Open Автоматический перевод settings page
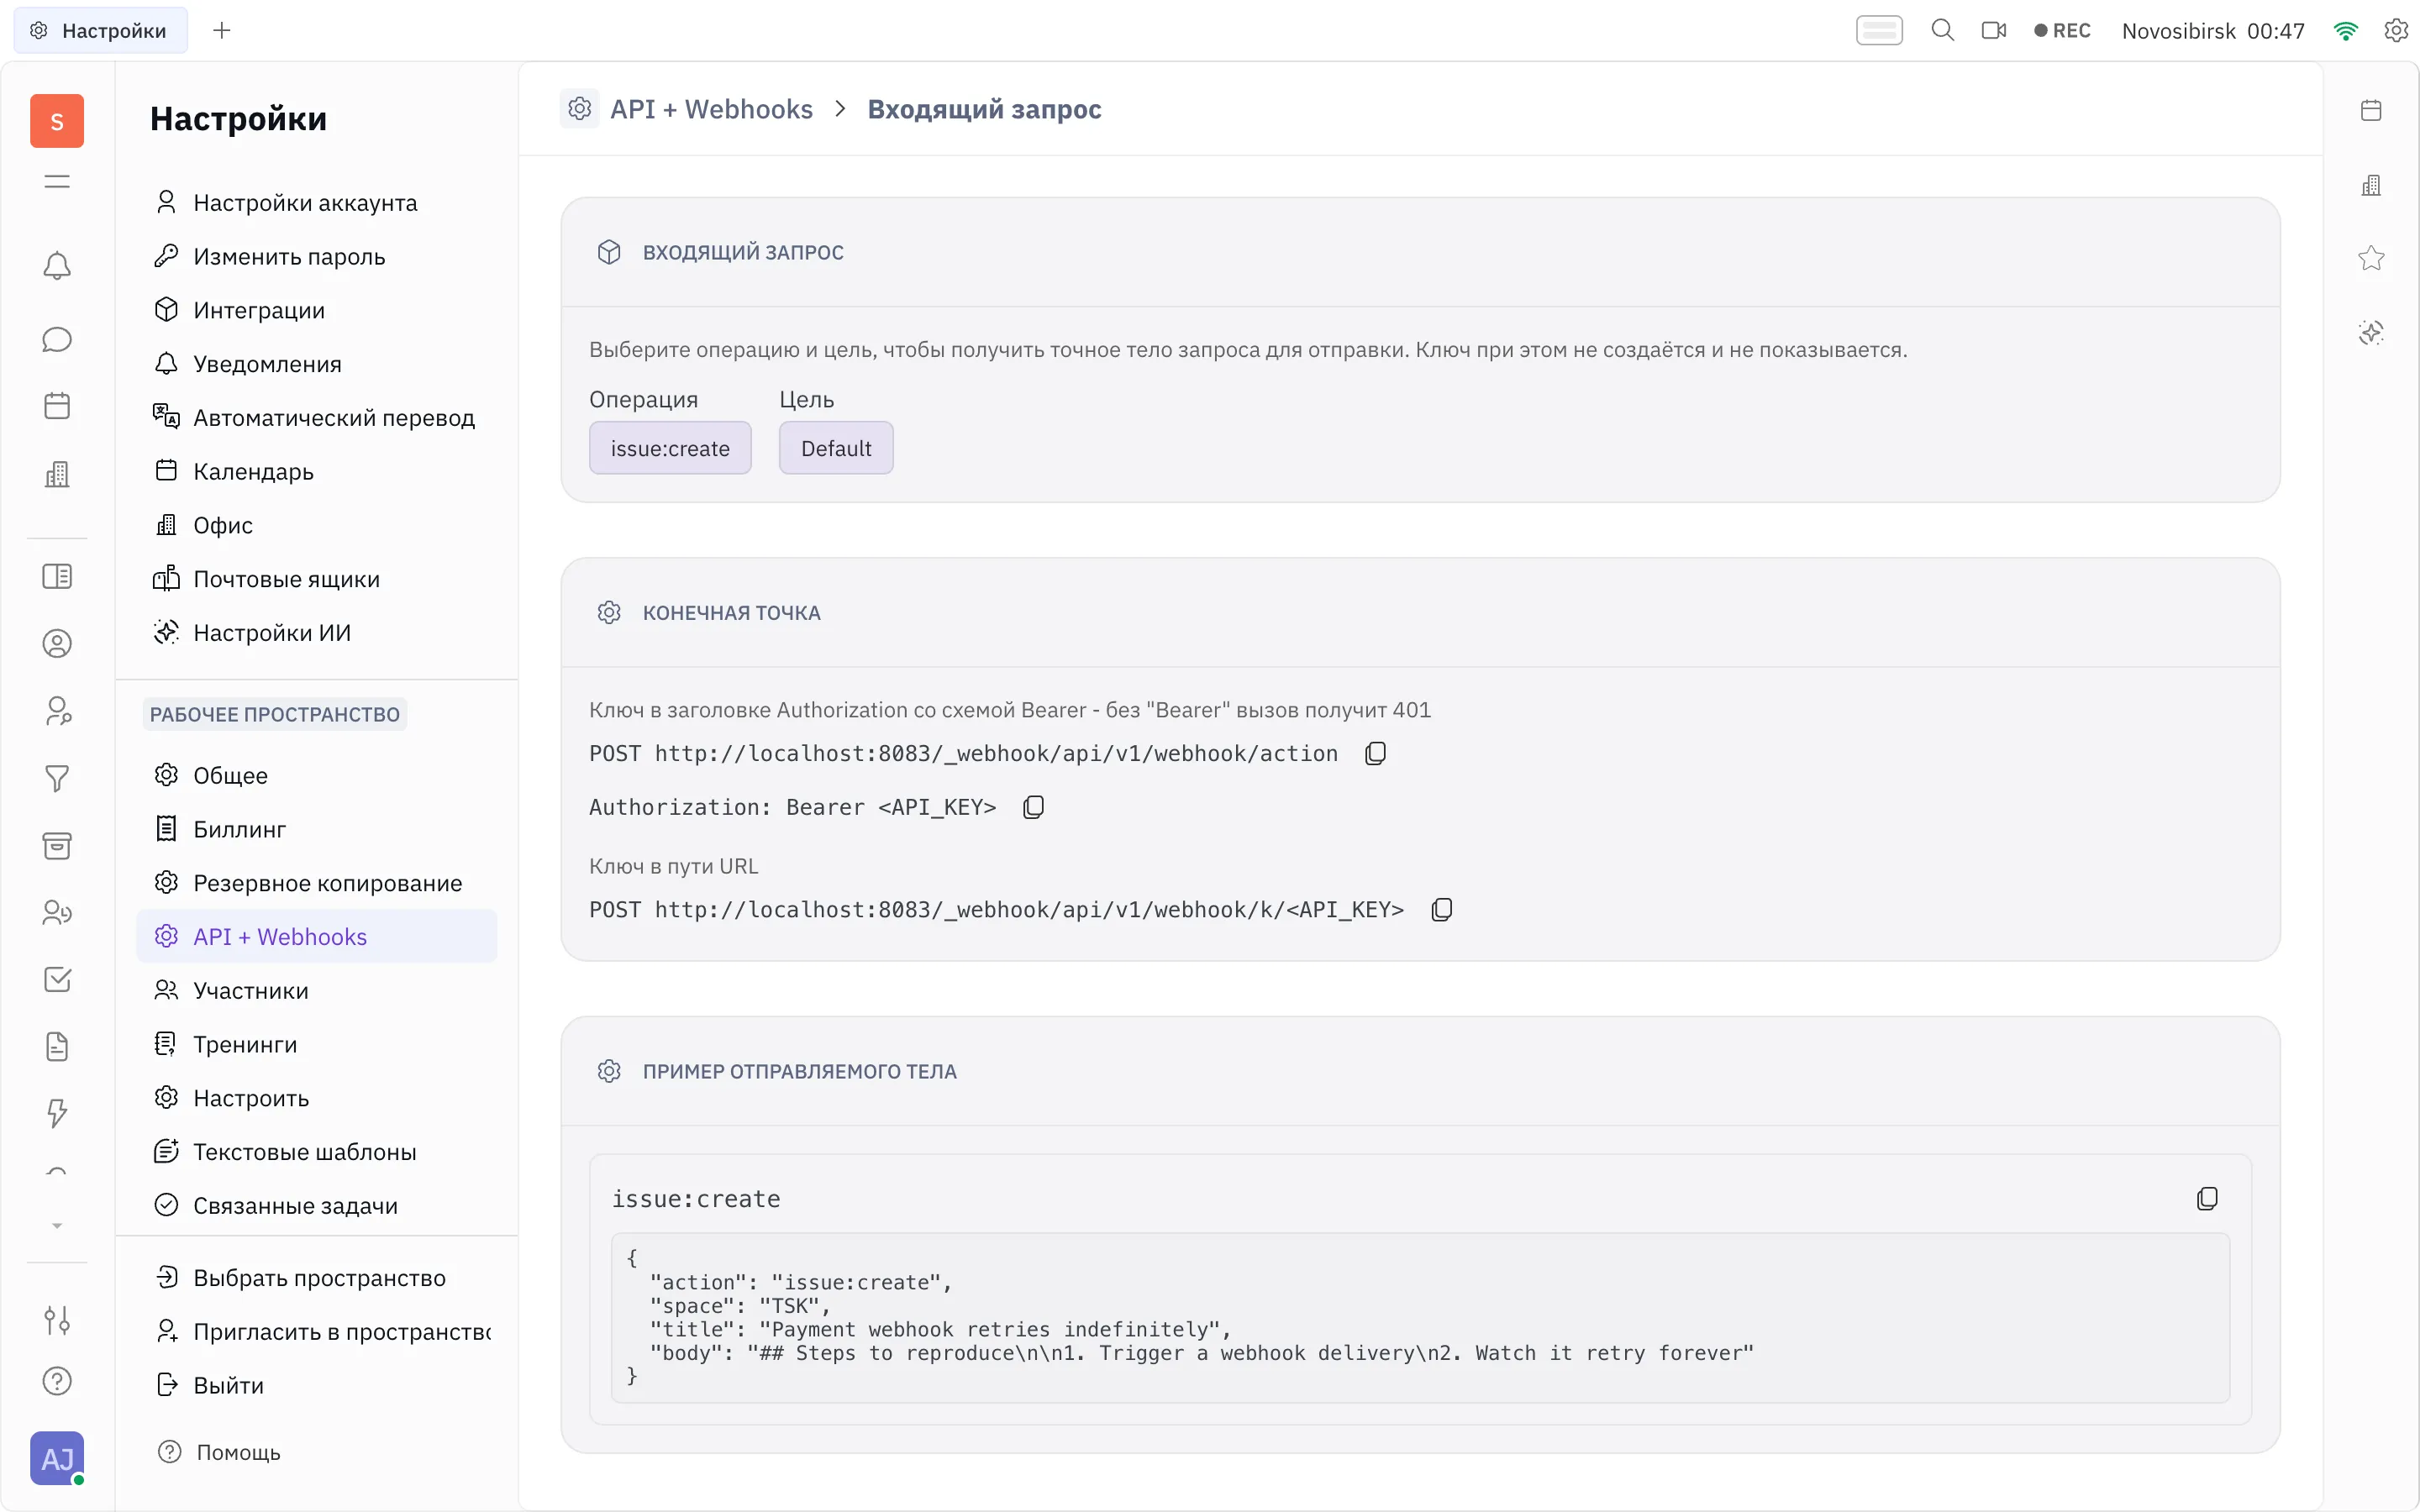This screenshot has width=2420, height=1512. (x=317, y=418)
